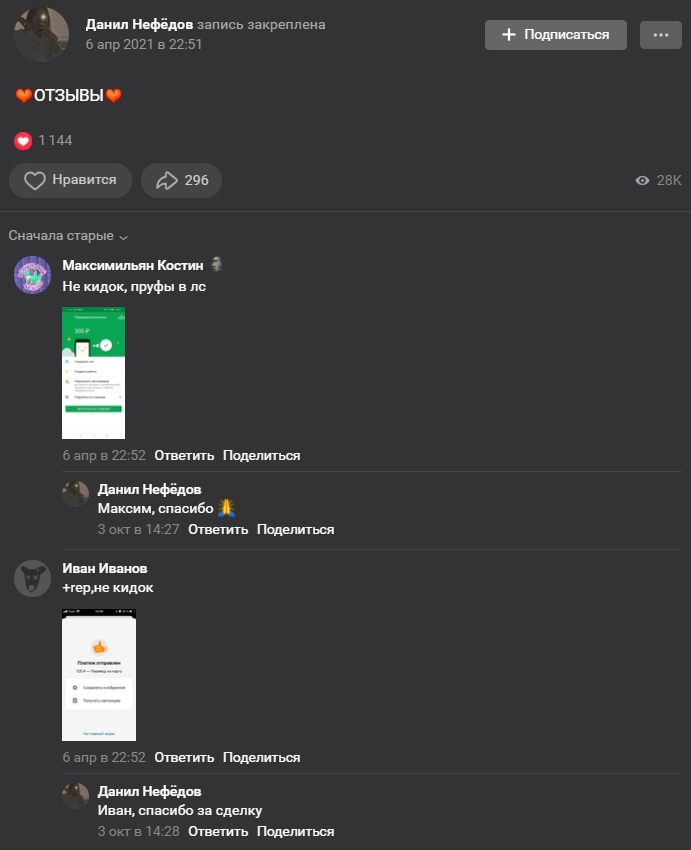Image resolution: width=691 pixels, height=850 pixels.
Task: Open the white payment-sent screenshot thumbnail
Action: point(99,675)
